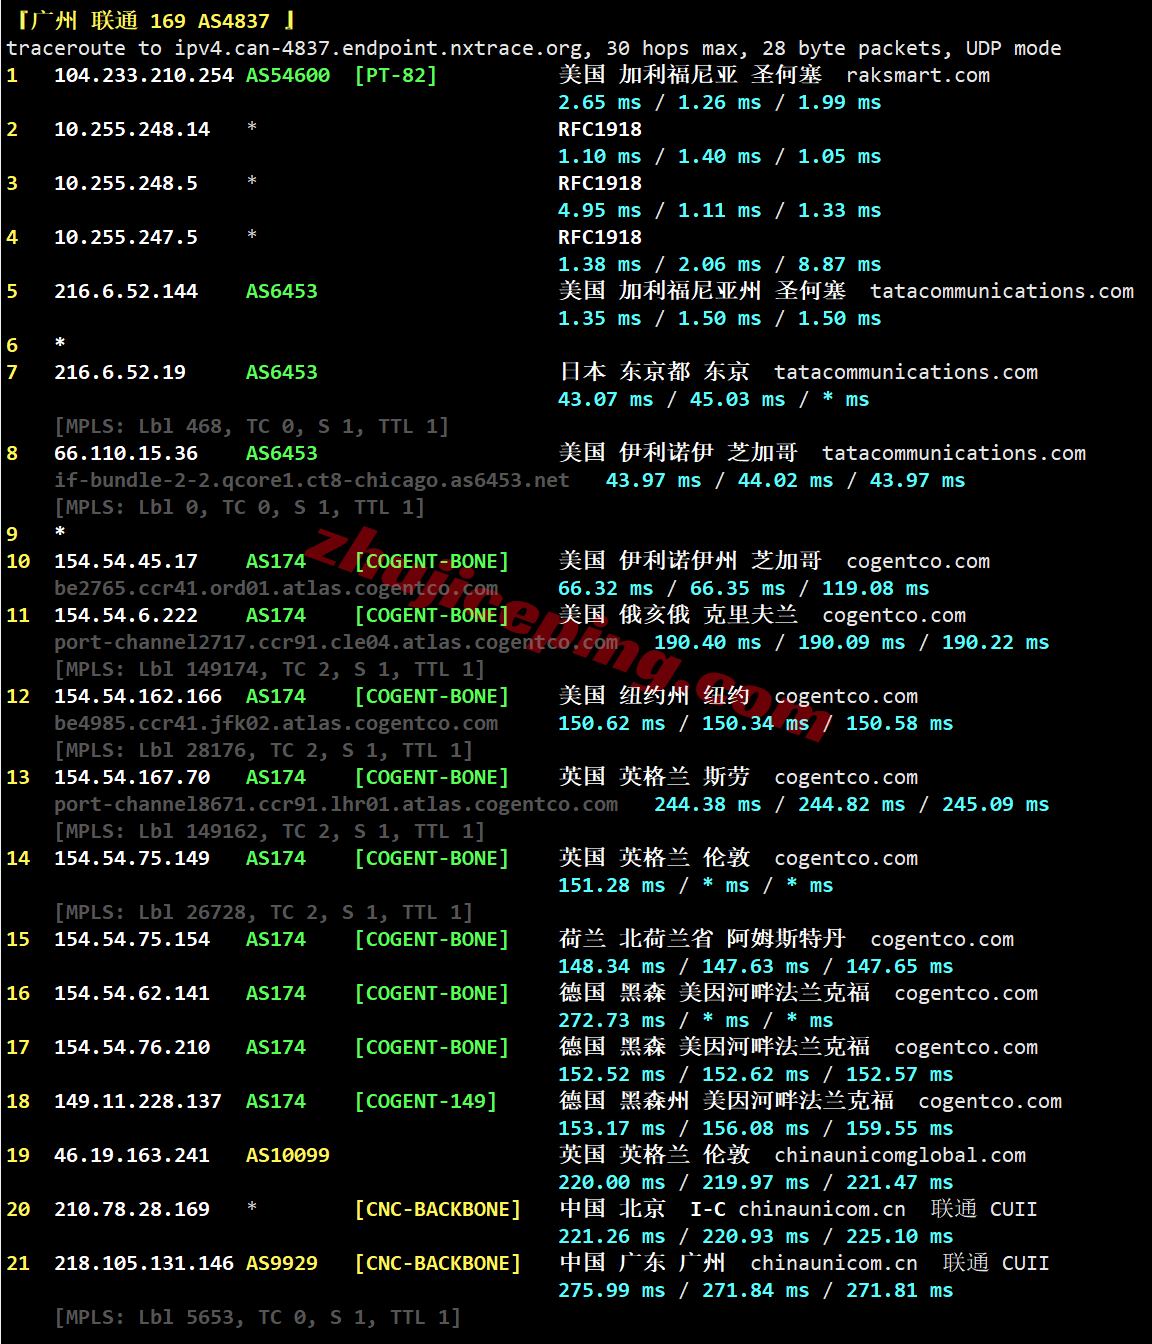Click the latency value 151.28 ms

point(612,885)
